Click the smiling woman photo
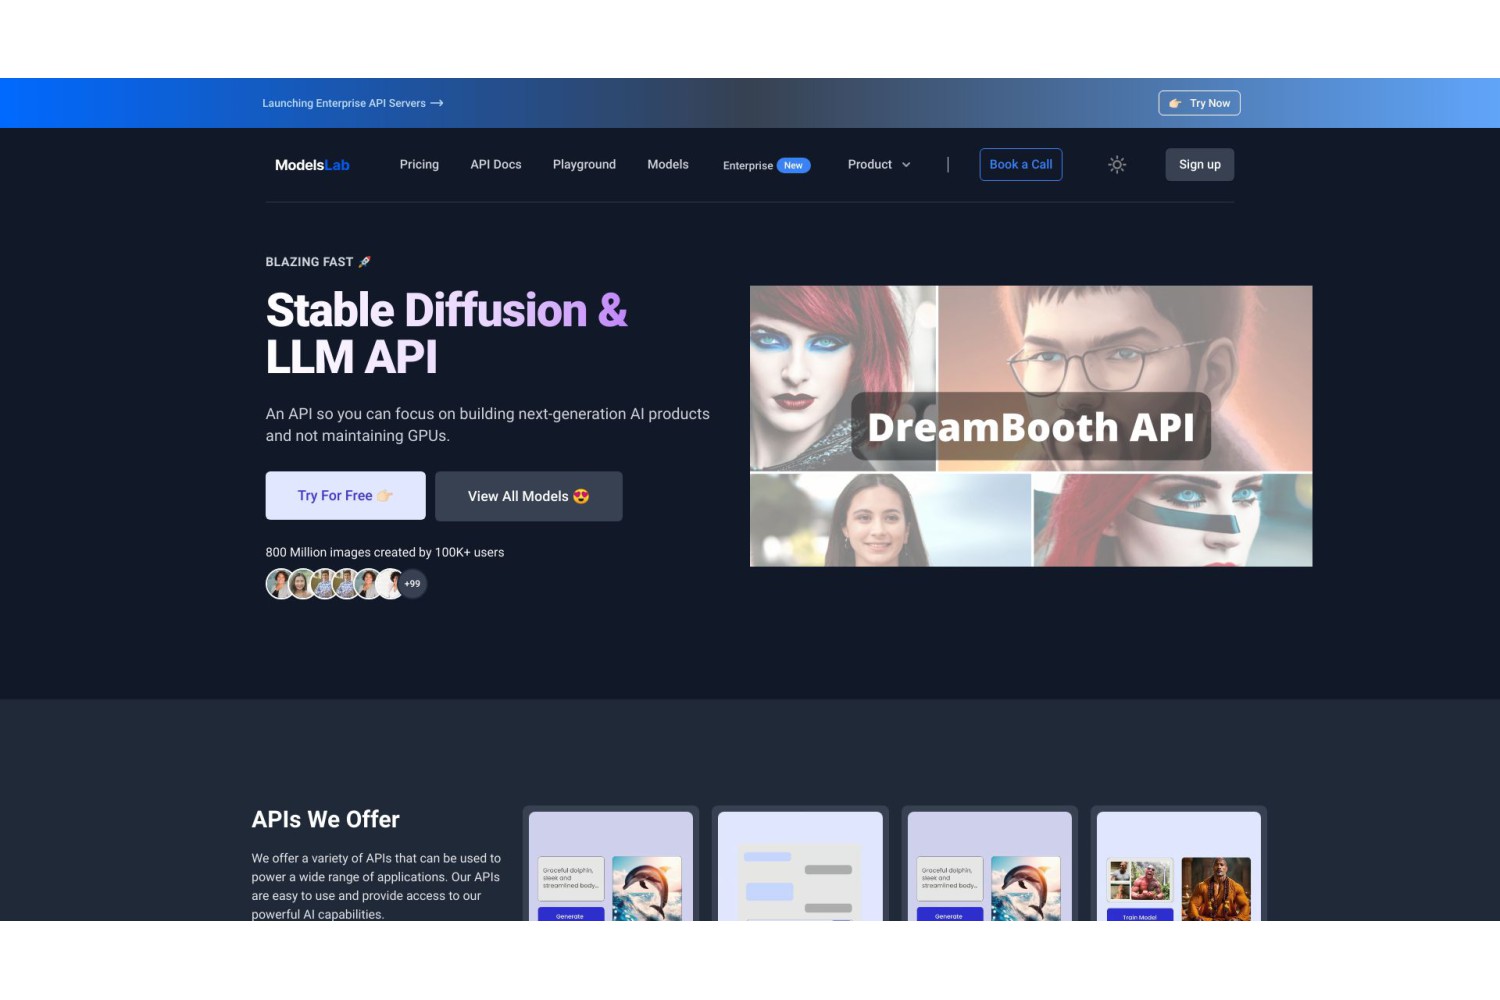The width and height of the screenshot is (1500, 1000). click(890, 520)
